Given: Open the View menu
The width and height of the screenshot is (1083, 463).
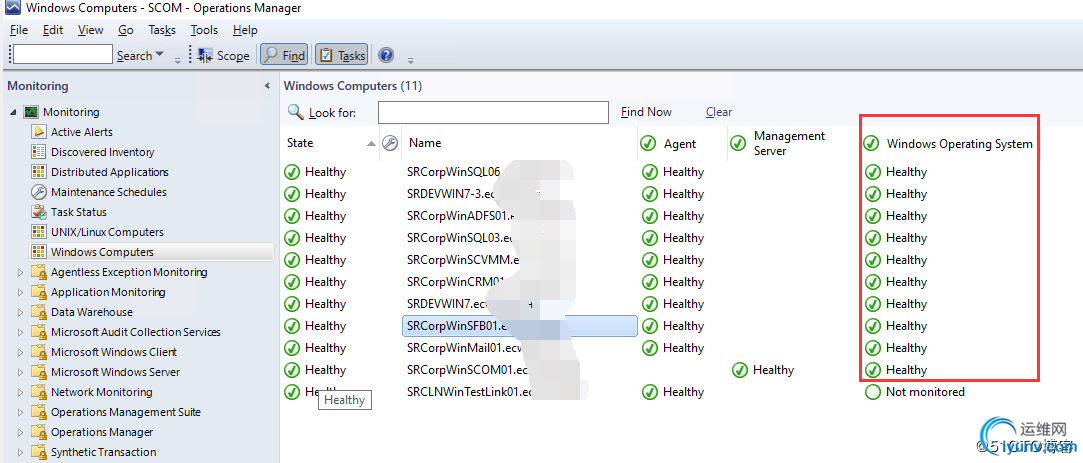Looking at the screenshot, I should coord(90,30).
